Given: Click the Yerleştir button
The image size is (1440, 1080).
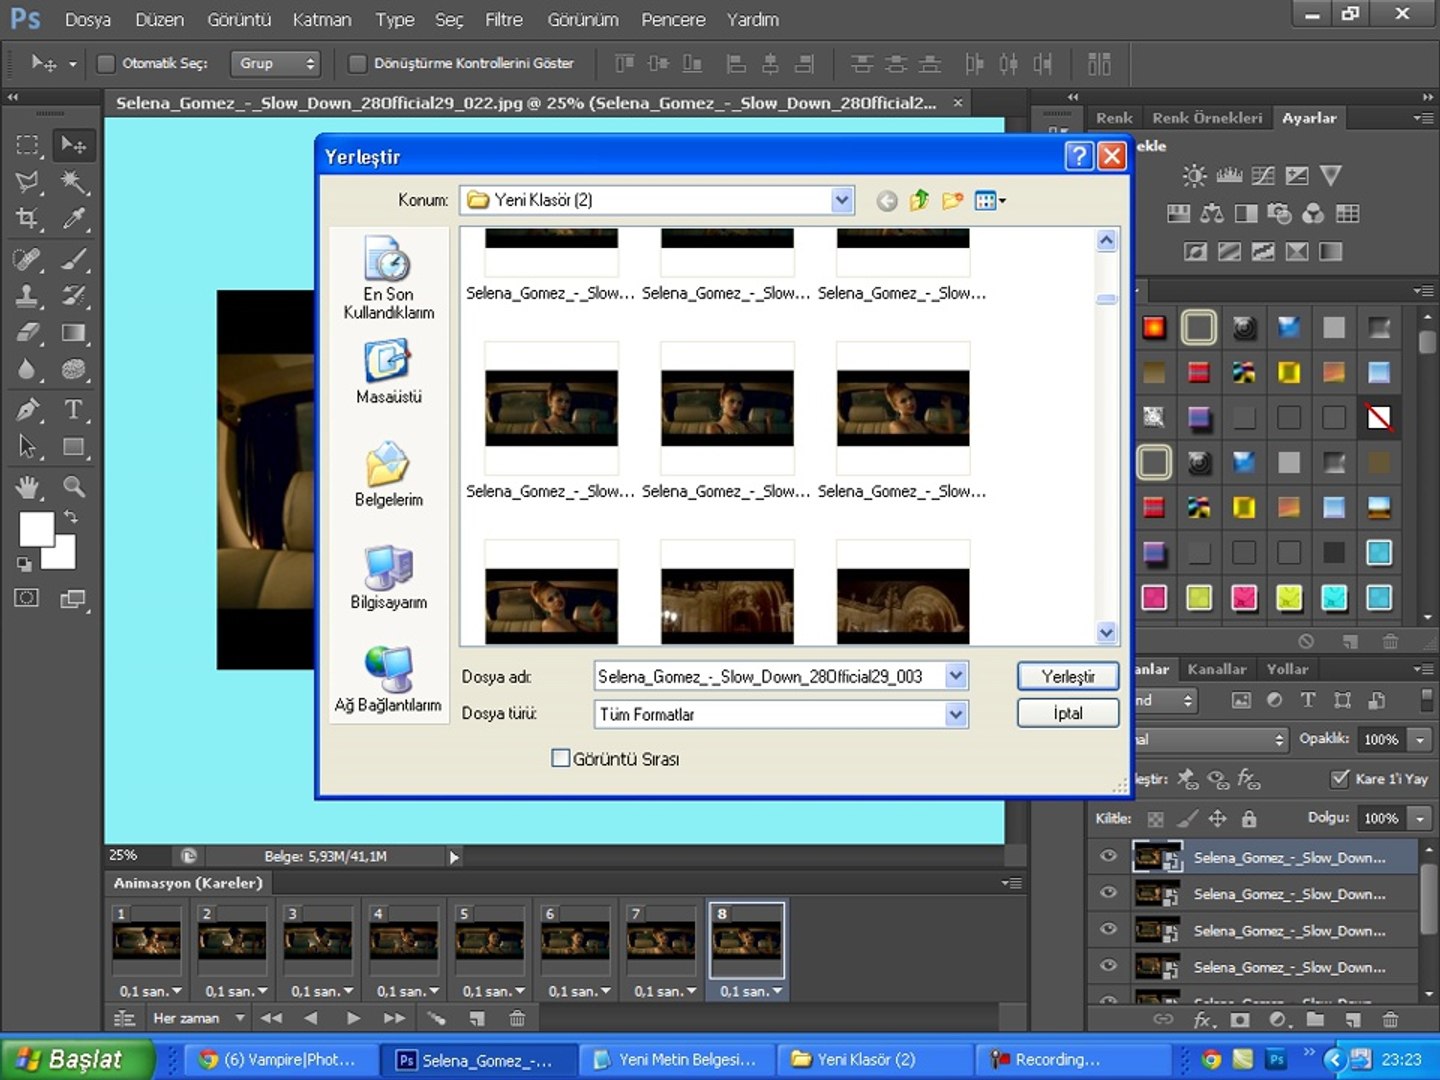Looking at the screenshot, I should point(1067,677).
